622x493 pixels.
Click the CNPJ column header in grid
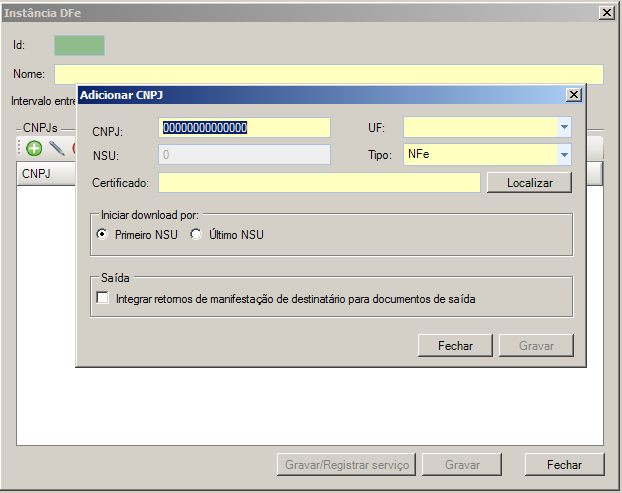click(x=46, y=174)
